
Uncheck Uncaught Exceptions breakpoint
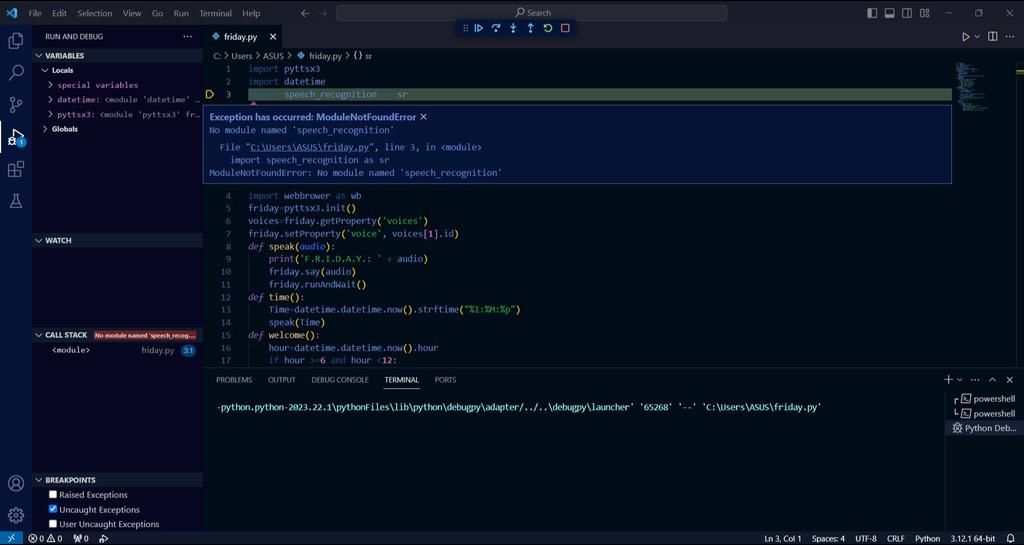click(x=53, y=509)
